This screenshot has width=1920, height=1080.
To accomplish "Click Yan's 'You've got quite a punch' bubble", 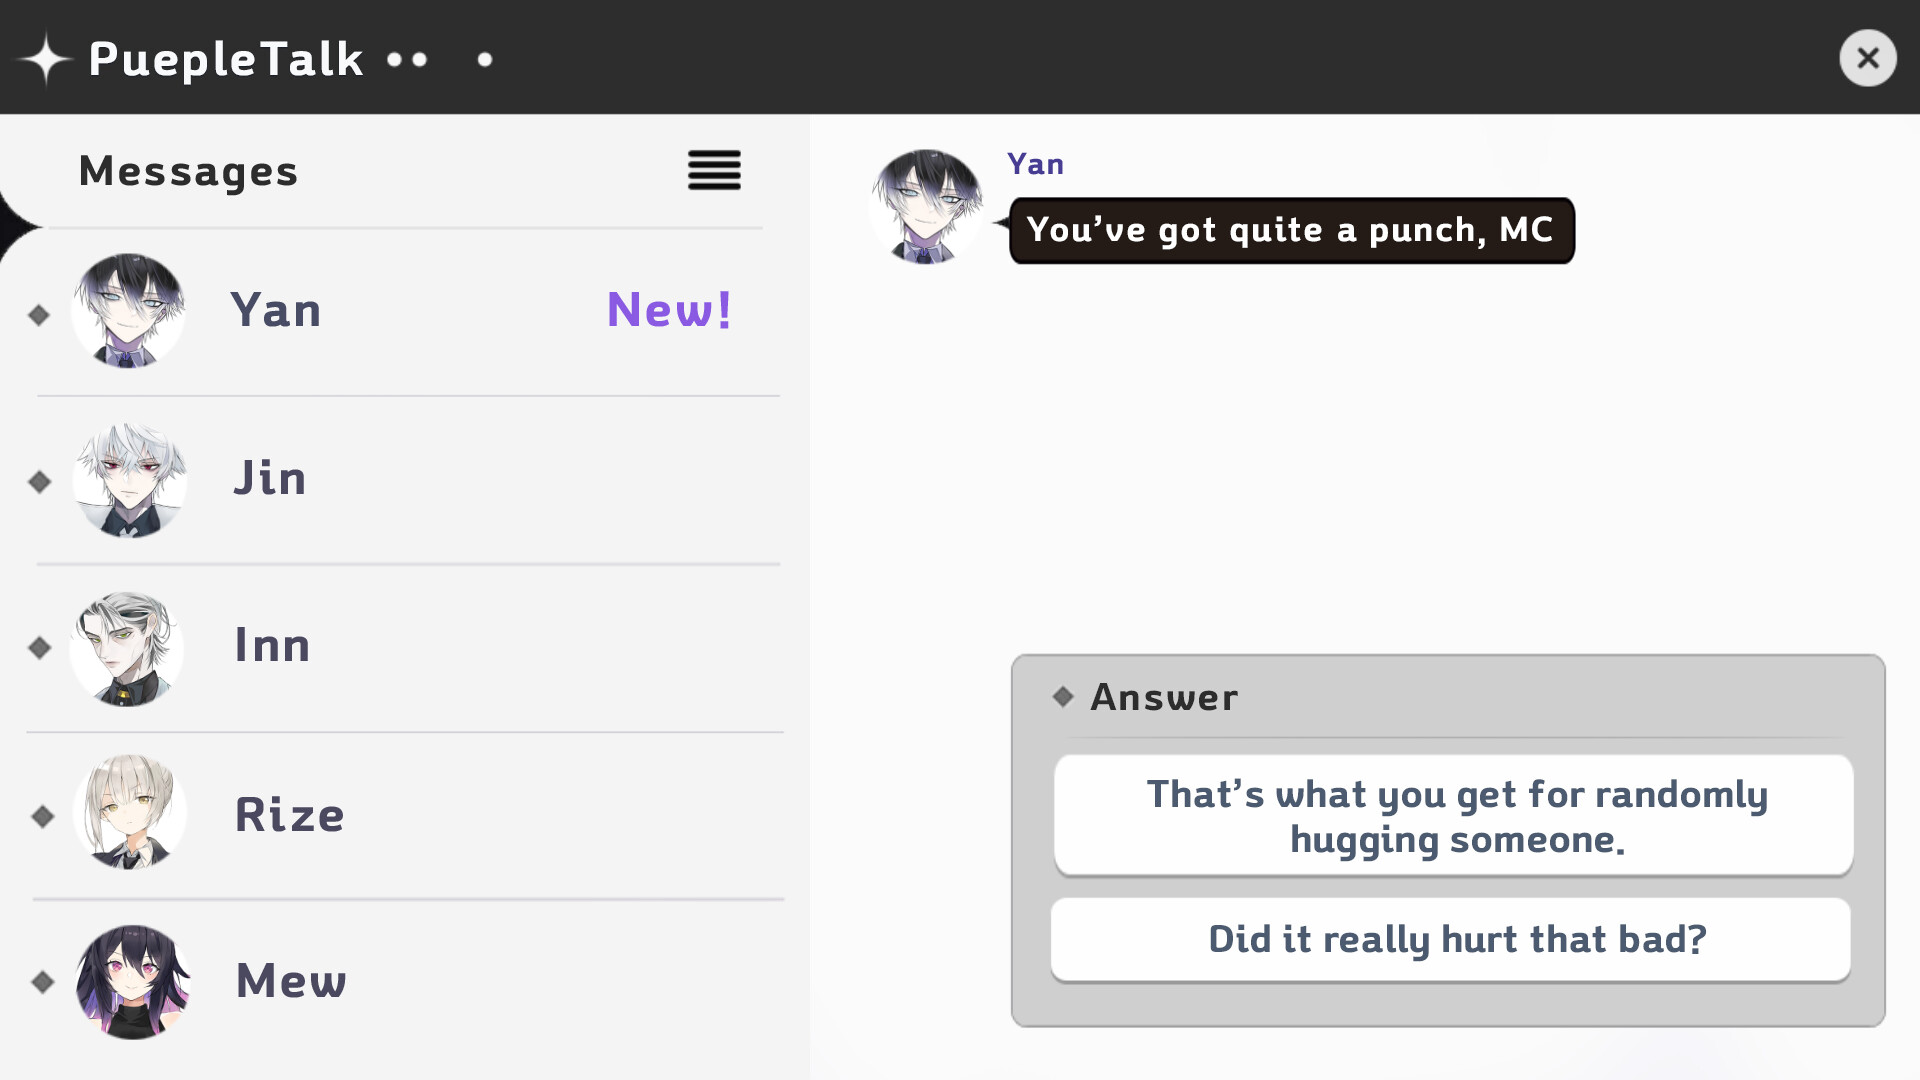I will (x=1290, y=230).
